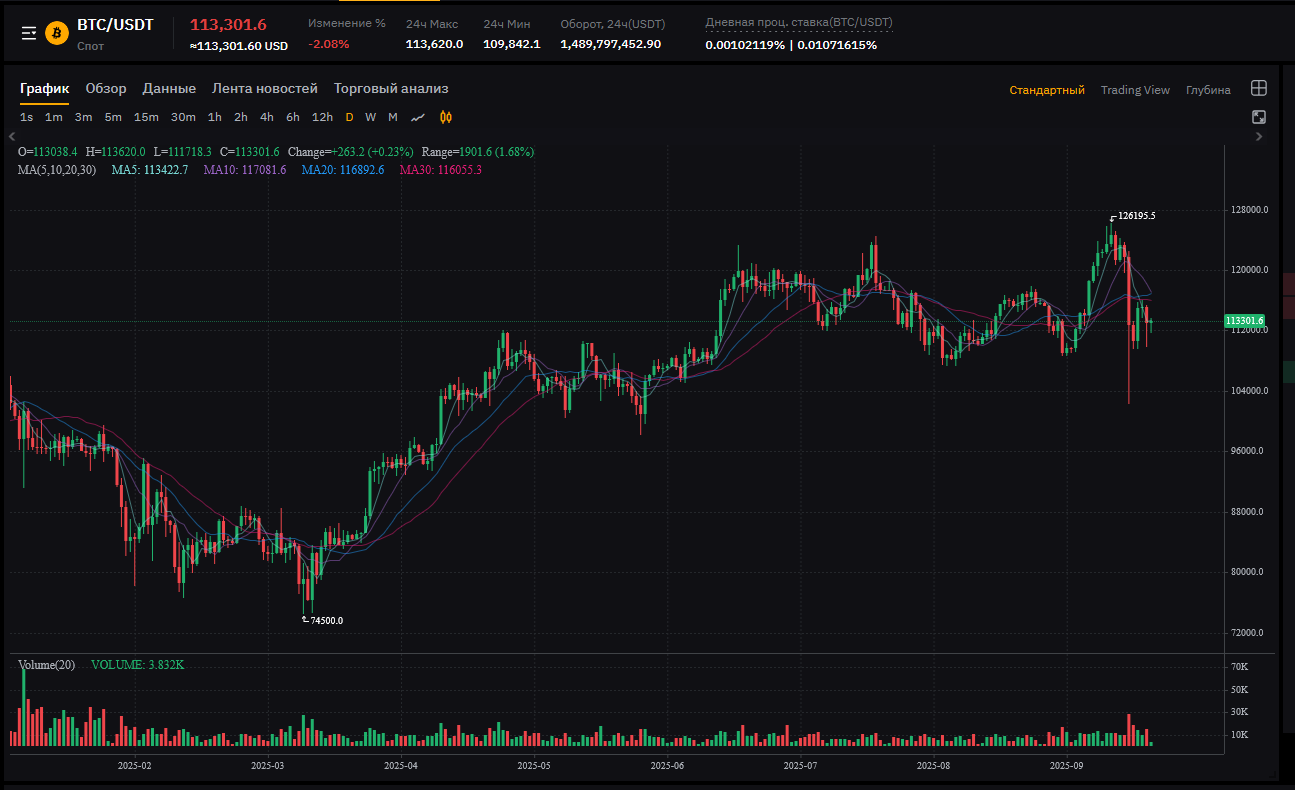
Task: Select the 15m timeframe
Action: pos(146,117)
